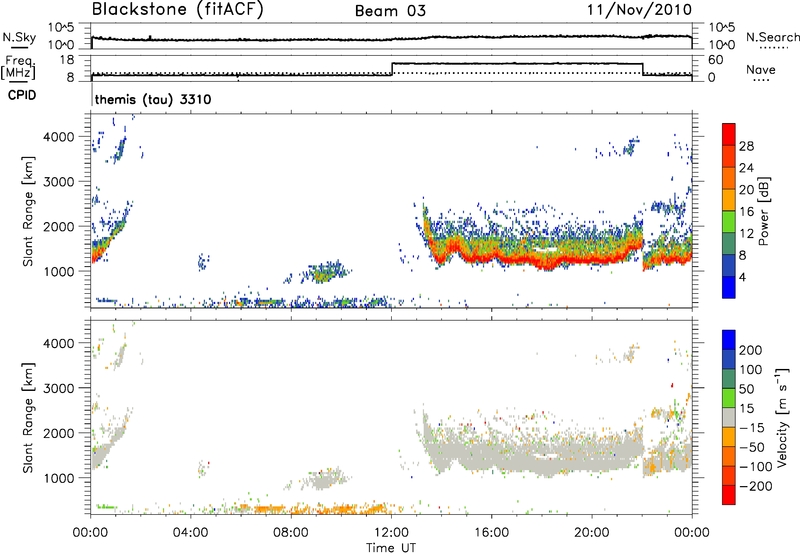The height and width of the screenshot is (554, 800).
Task: Click the '18' frequency axis tick label
Action: [x=67, y=60]
